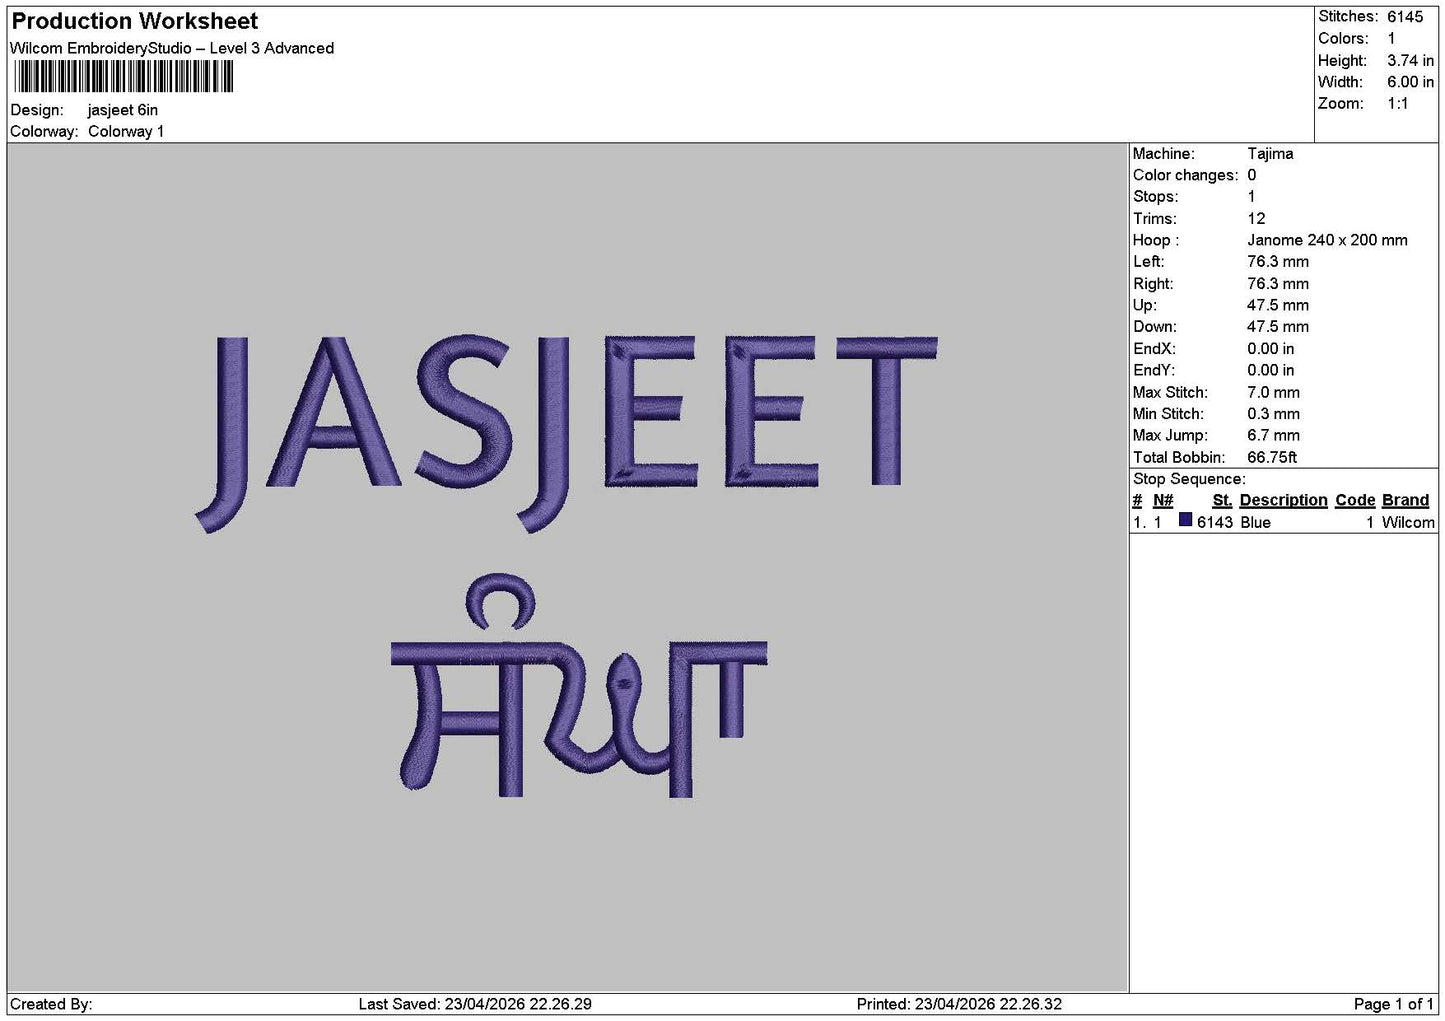Click the 'Up:' row's 47.5 mm value

click(1278, 305)
